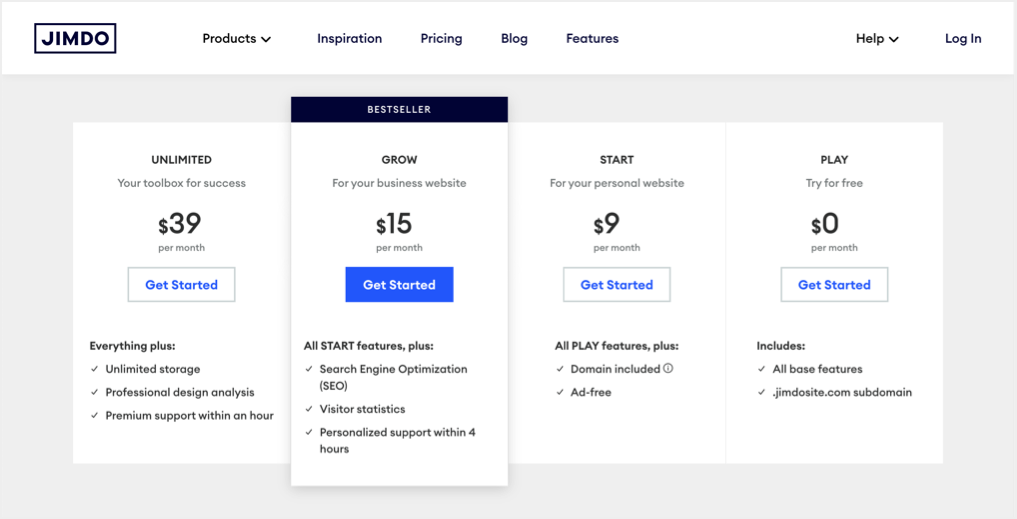Click the chevron arrow next to Products
Image resolution: width=1017 pixels, height=519 pixels.
coord(266,40)
